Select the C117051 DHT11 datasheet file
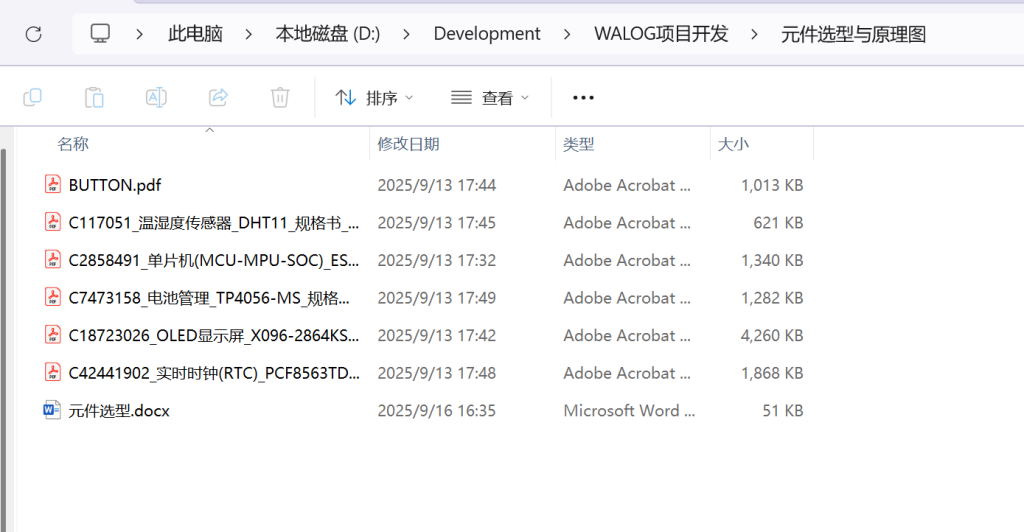The width and height of the screenshot is (1024, 532). pos(213,222)
